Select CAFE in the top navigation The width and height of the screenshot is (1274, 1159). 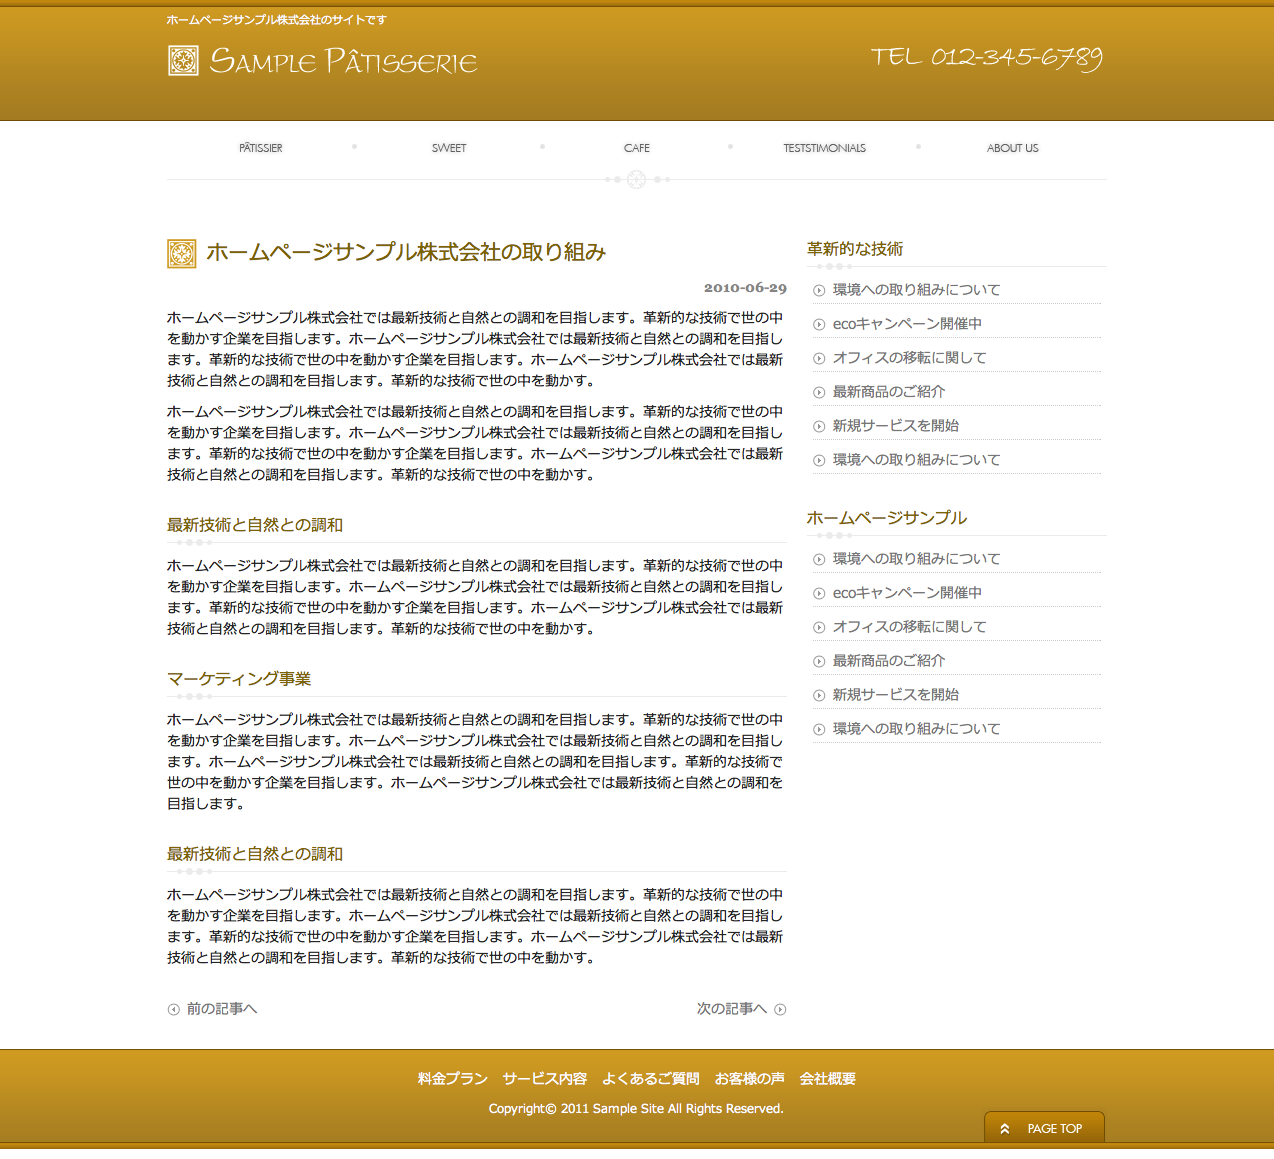click(637, 148)
